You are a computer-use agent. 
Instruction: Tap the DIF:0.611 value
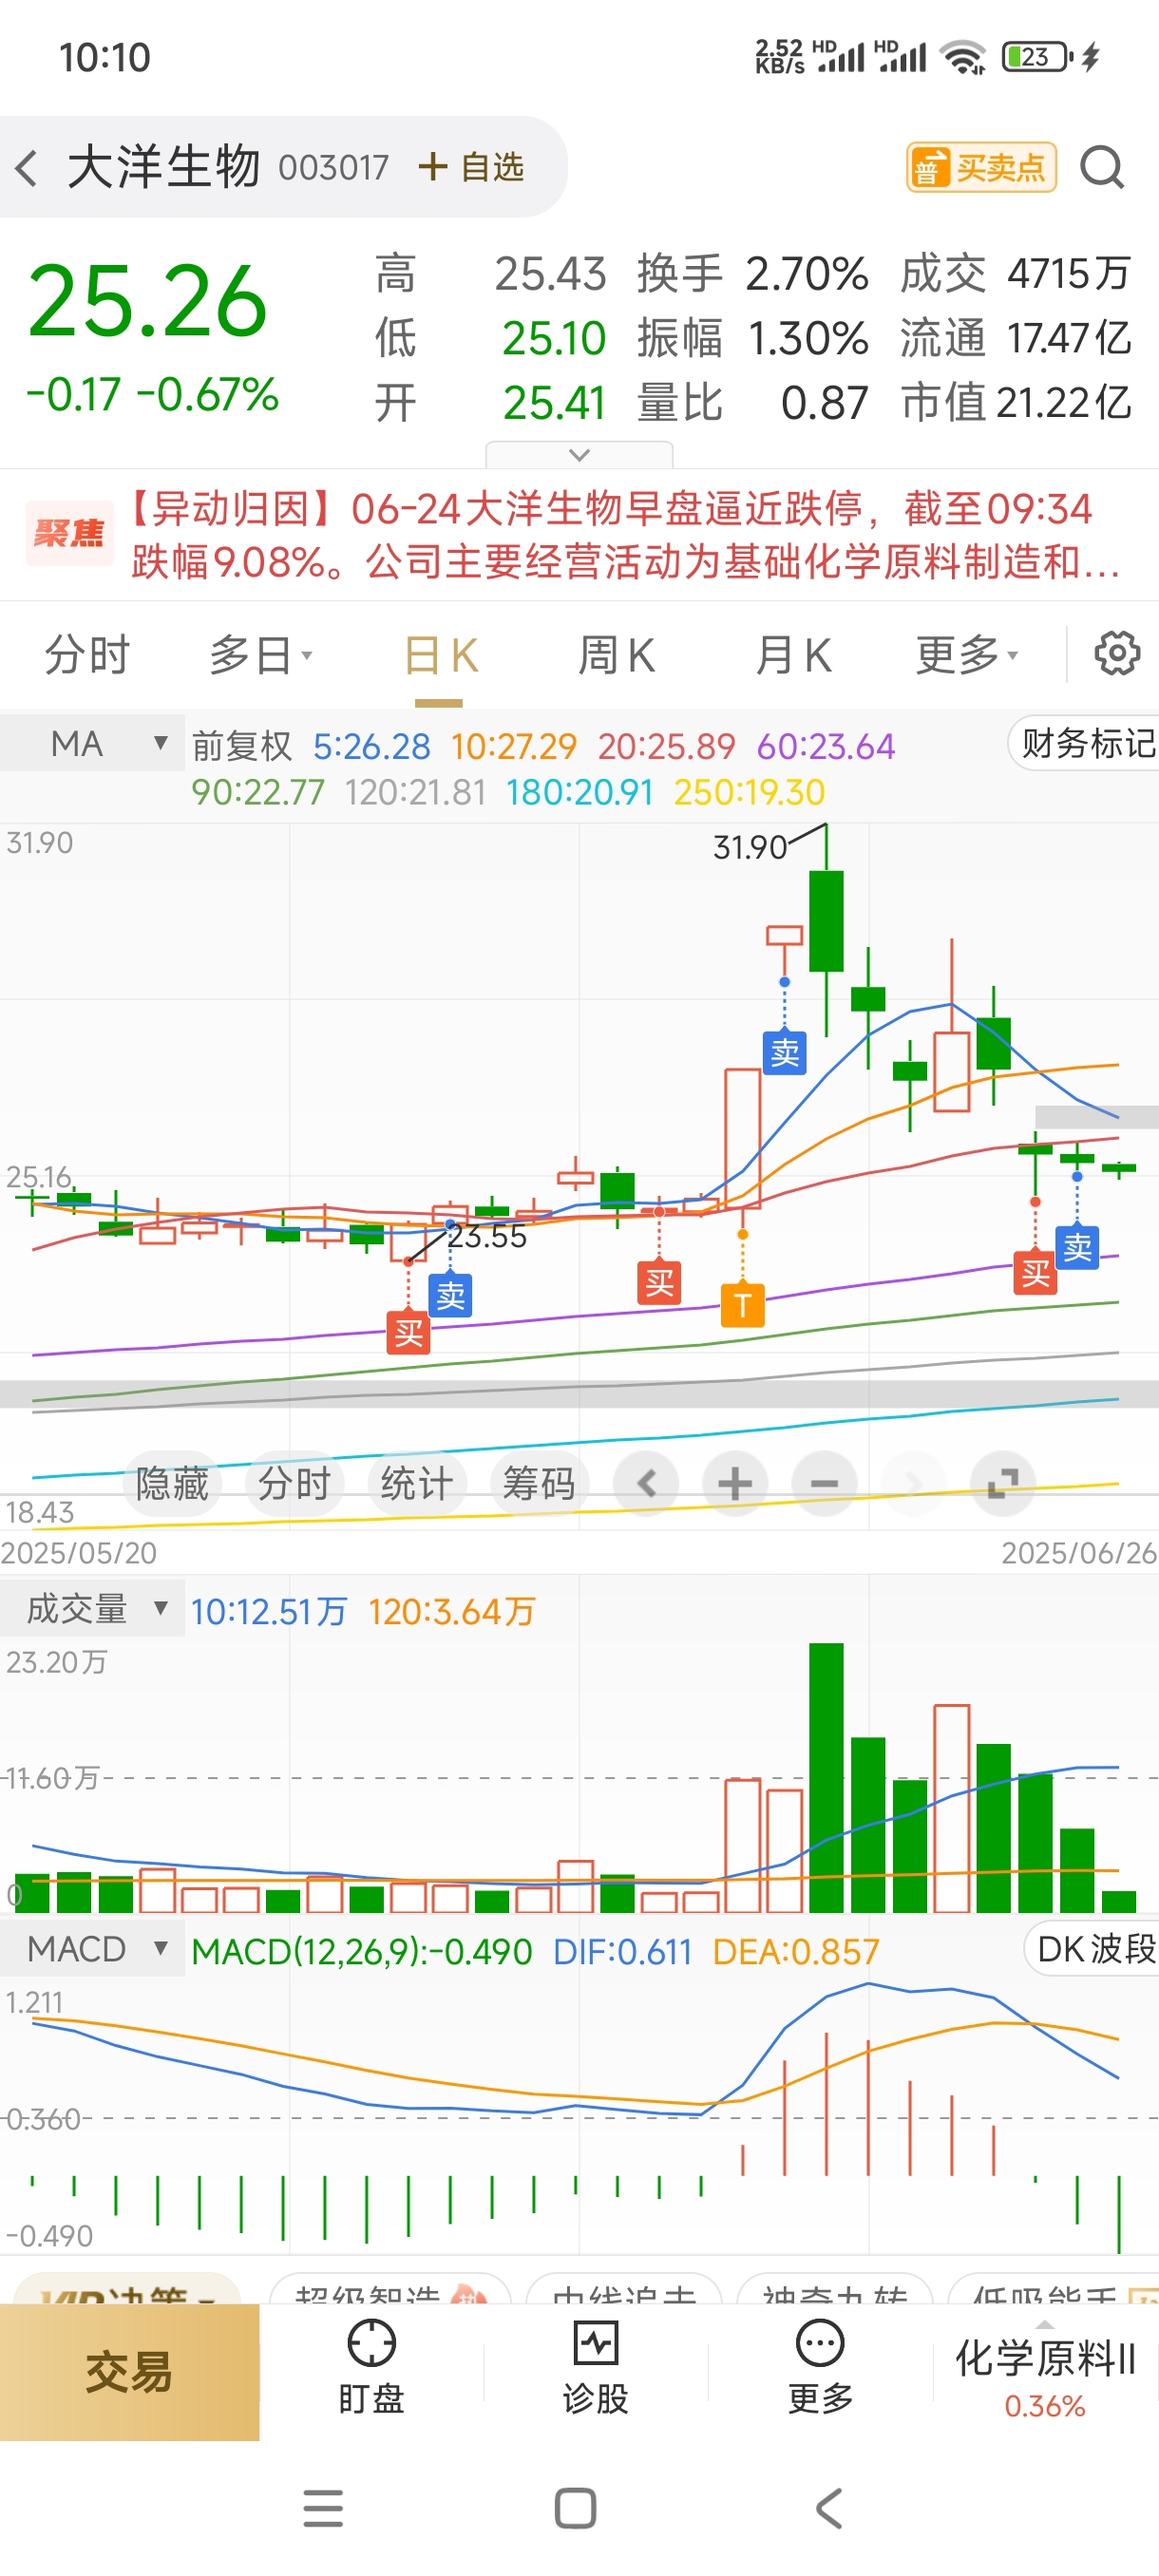tap(622, 1951)
